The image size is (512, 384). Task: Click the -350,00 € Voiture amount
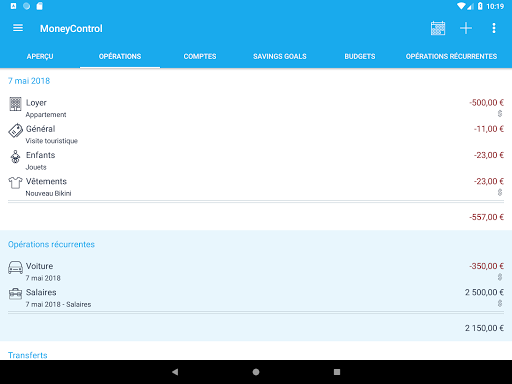click(x=486, y=266)
